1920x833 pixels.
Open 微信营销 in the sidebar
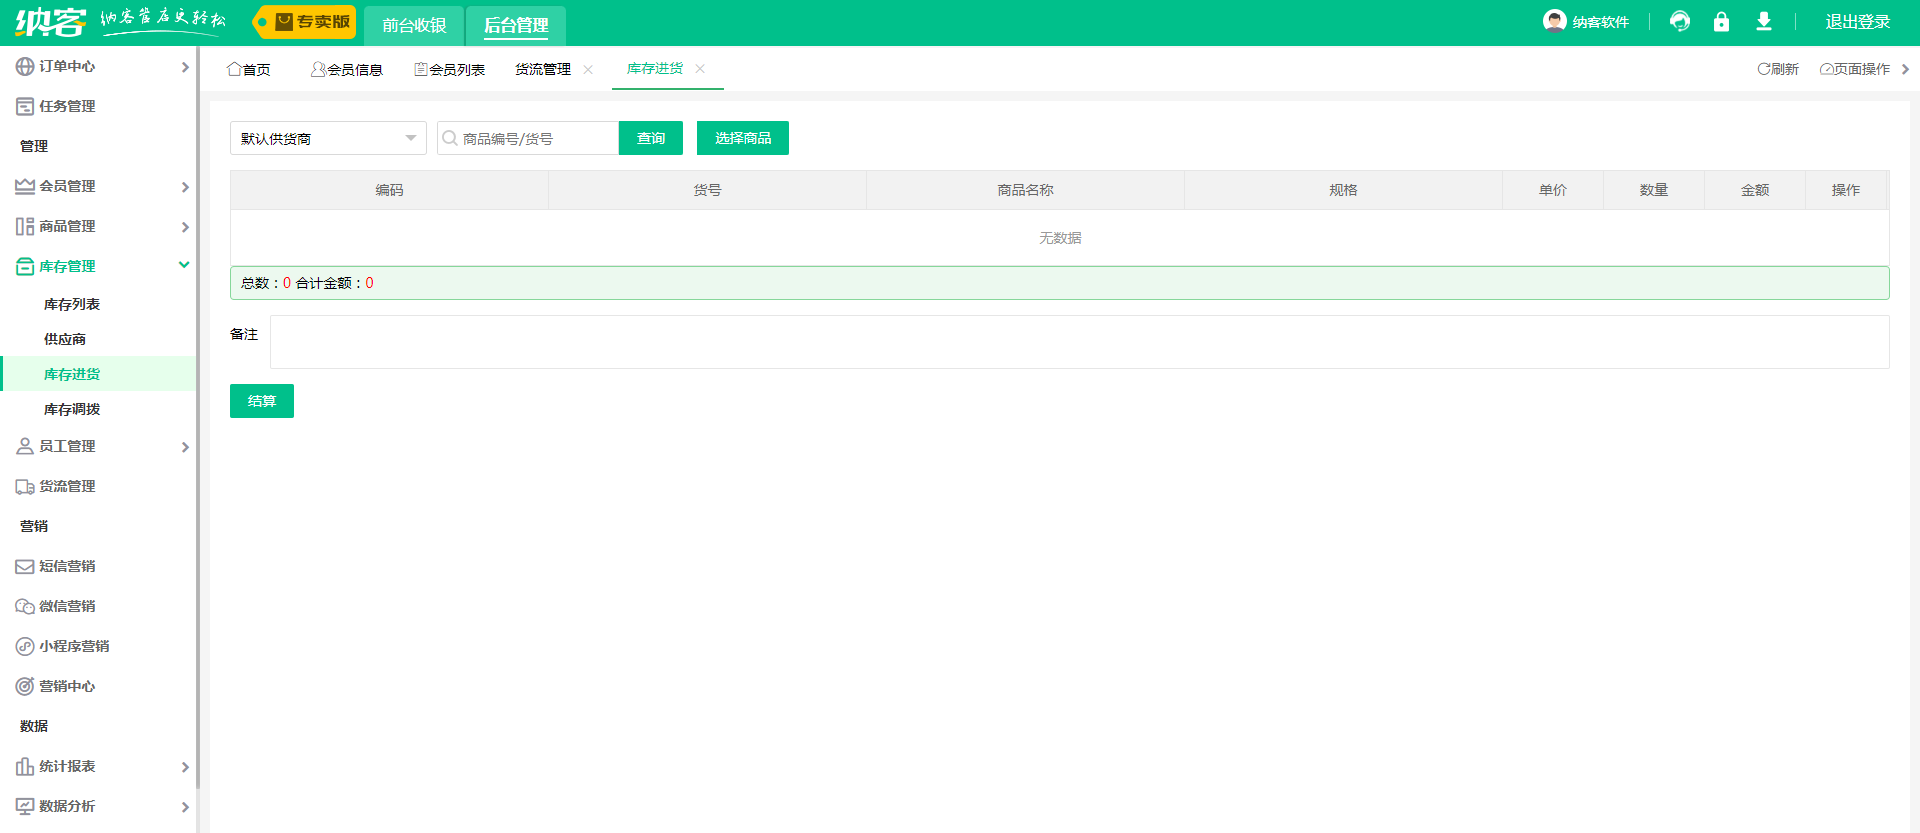67,606
